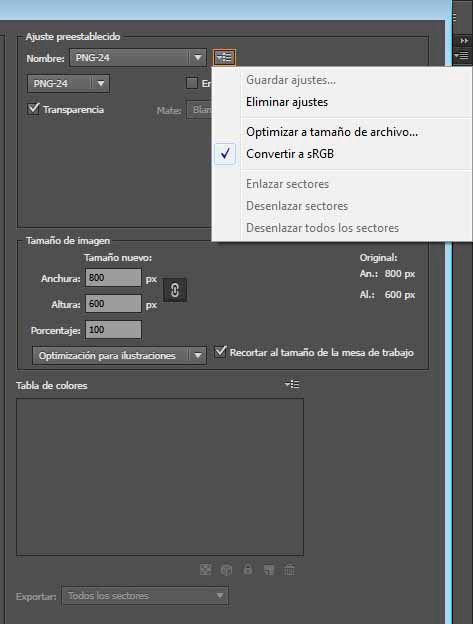473x624 pixels.
Task: Open the Mate color dropdown
Action: pos(199,110)
